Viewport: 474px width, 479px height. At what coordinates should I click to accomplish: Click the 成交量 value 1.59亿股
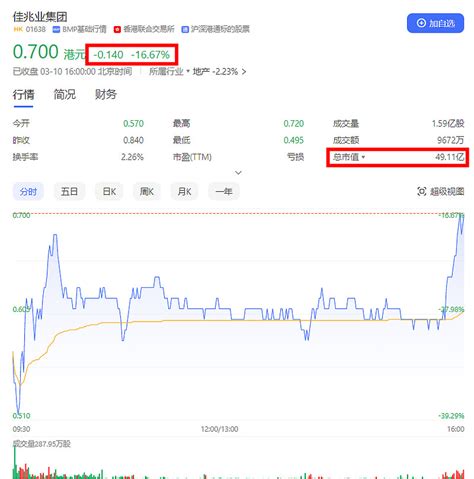click(448, 124)
